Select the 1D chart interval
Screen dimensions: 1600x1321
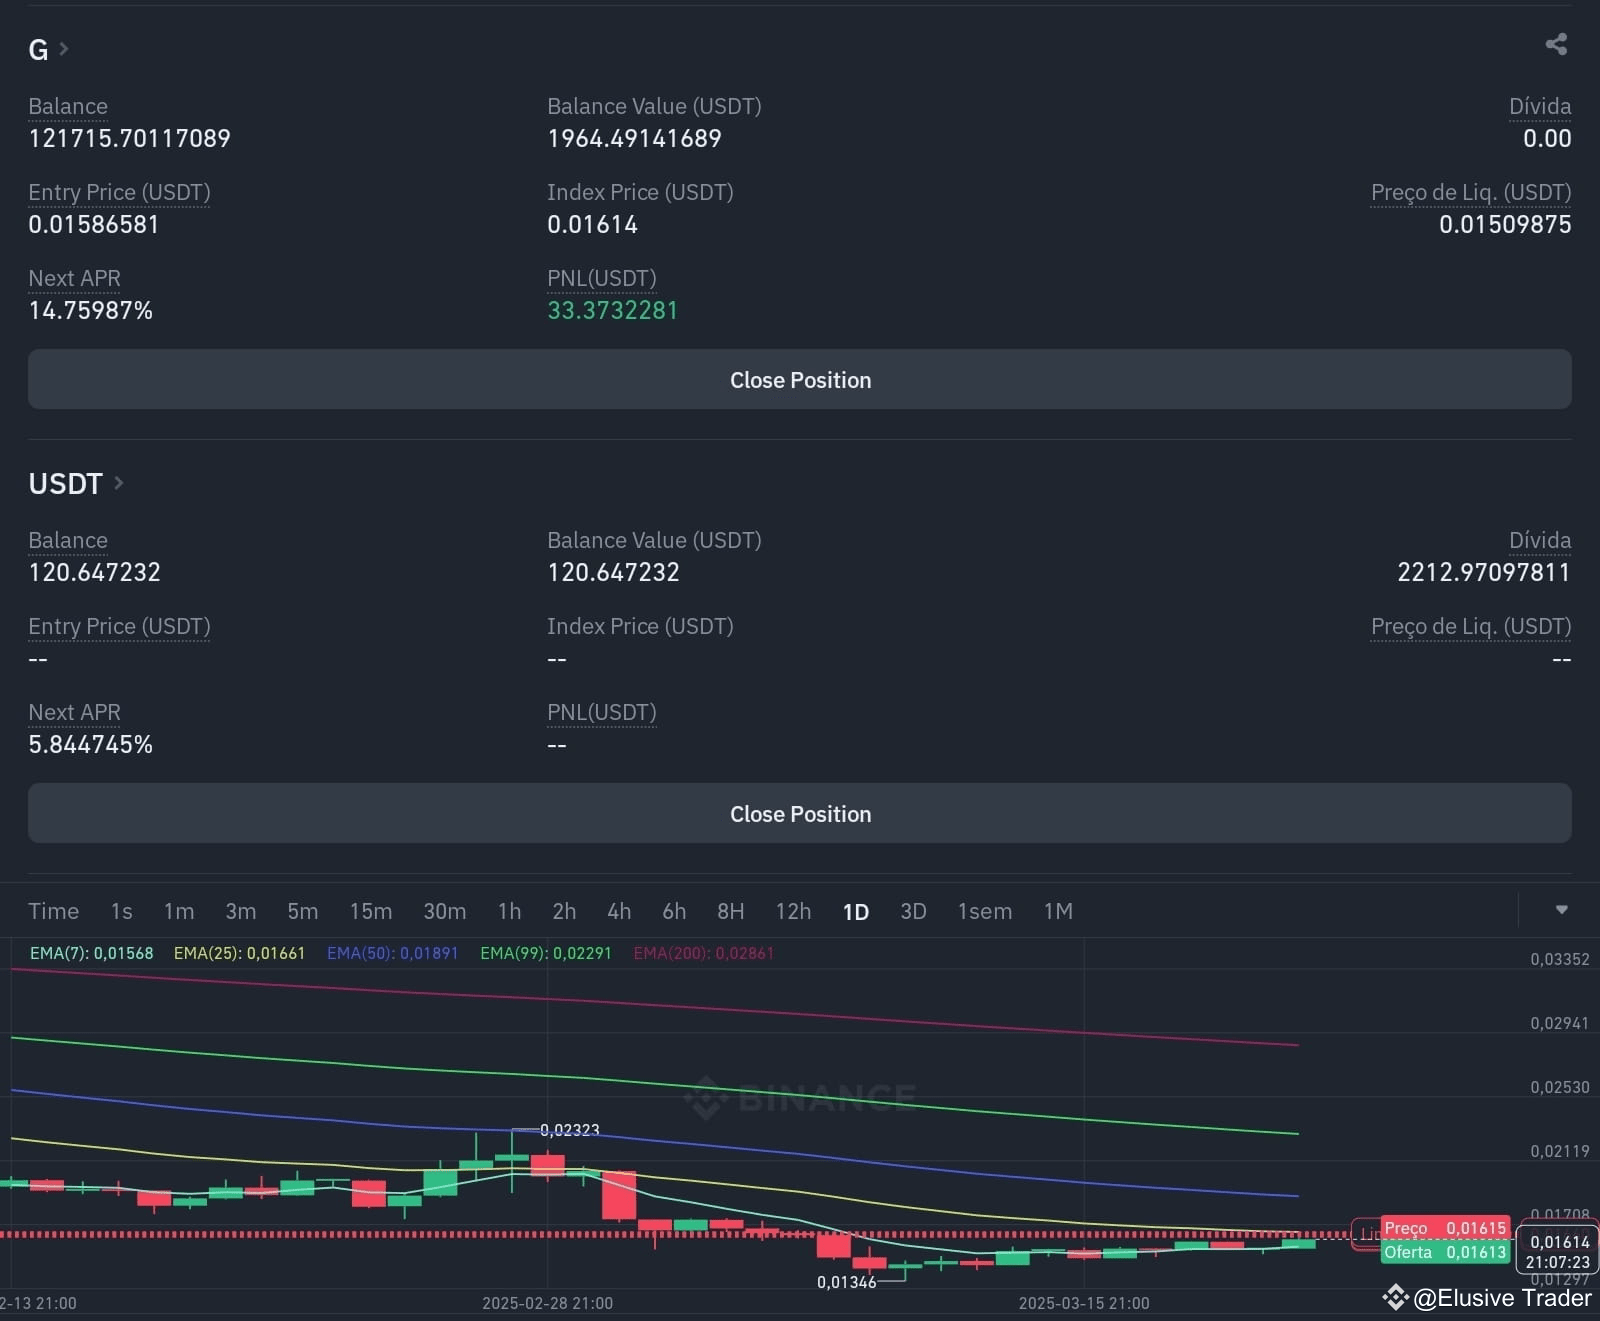tap(856, 911)
